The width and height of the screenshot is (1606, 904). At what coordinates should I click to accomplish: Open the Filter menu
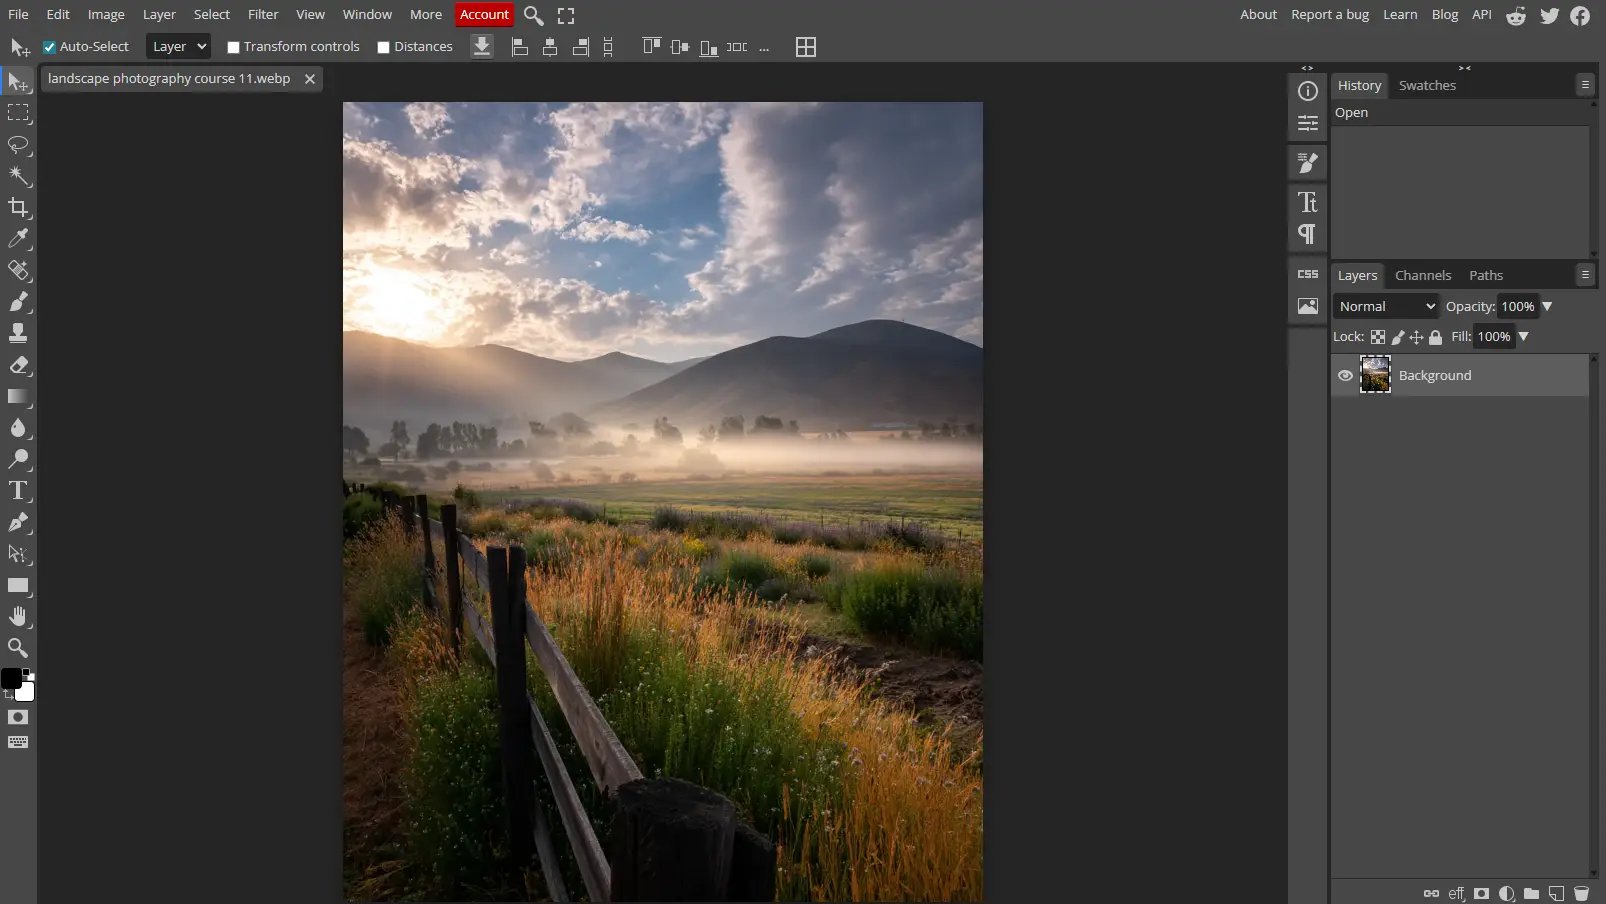pyautogui.click(x=263, y=14)
